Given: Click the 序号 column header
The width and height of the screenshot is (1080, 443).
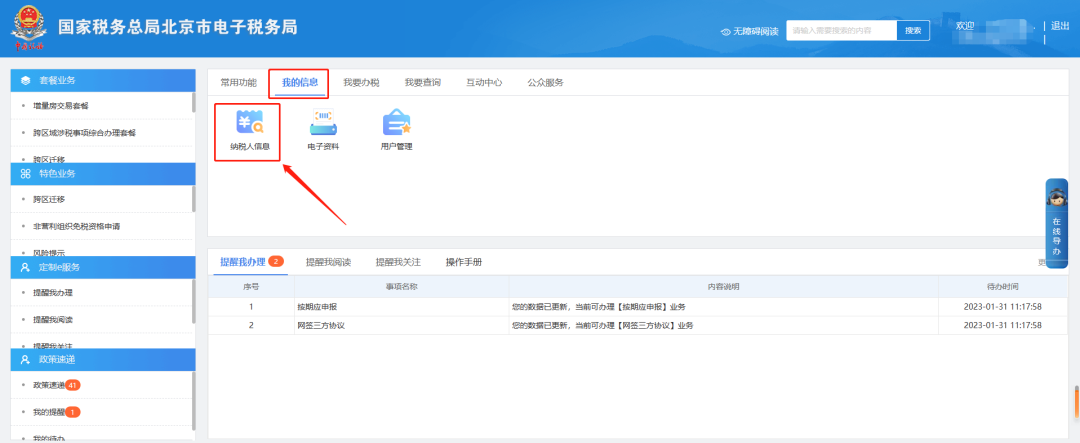Looking at the screenshot, I should click(251, 287).
